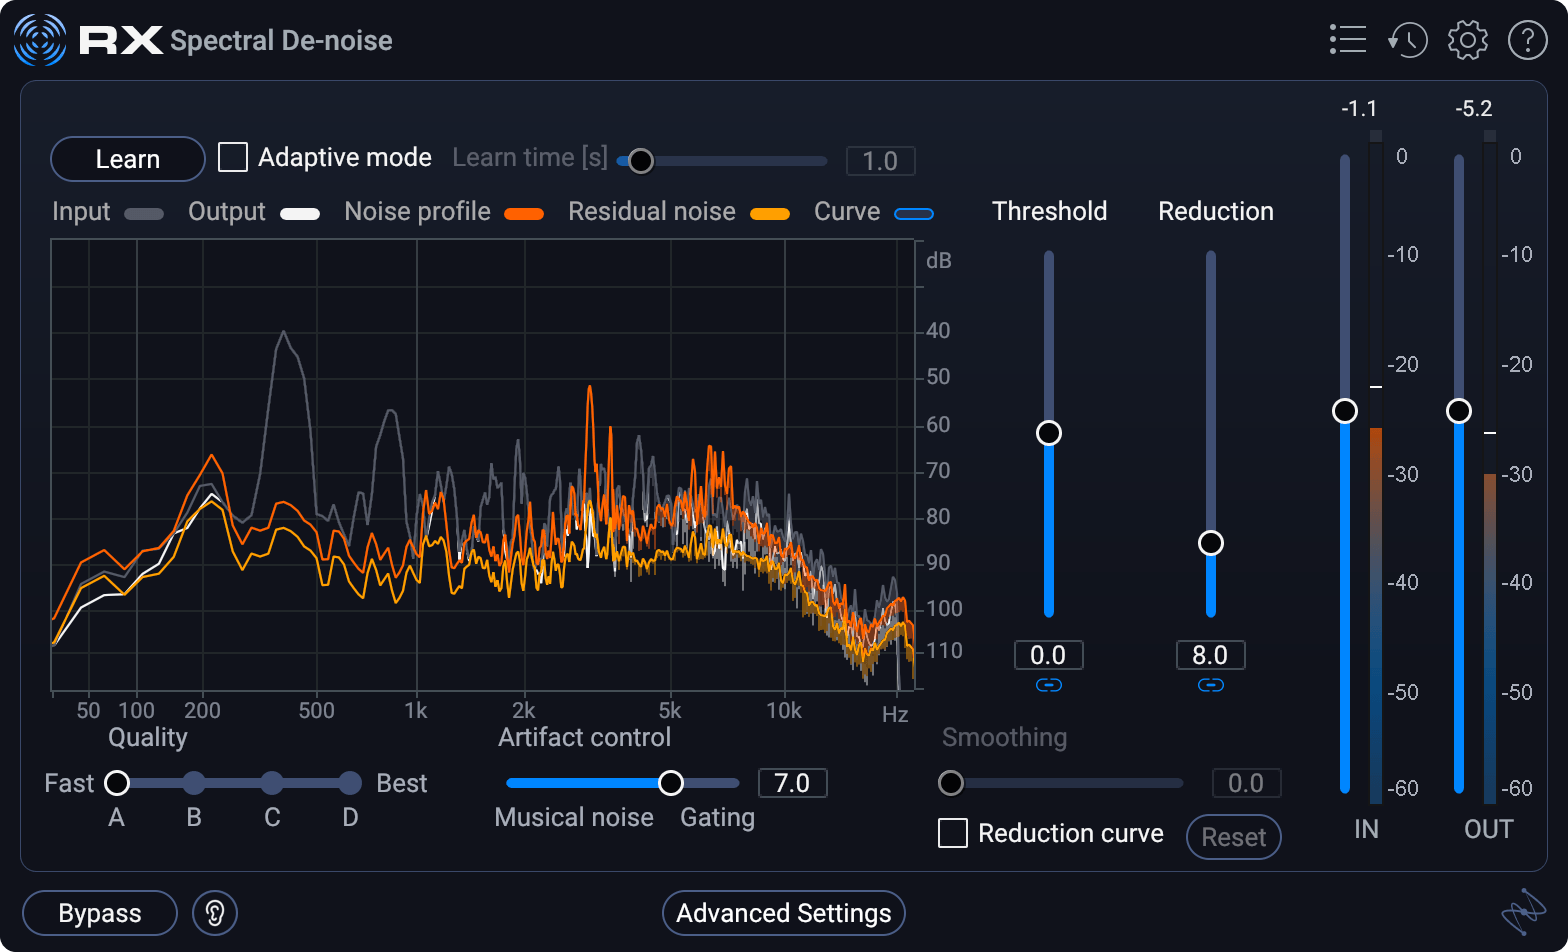Open the undo history clock icon

click(1407, 40)
